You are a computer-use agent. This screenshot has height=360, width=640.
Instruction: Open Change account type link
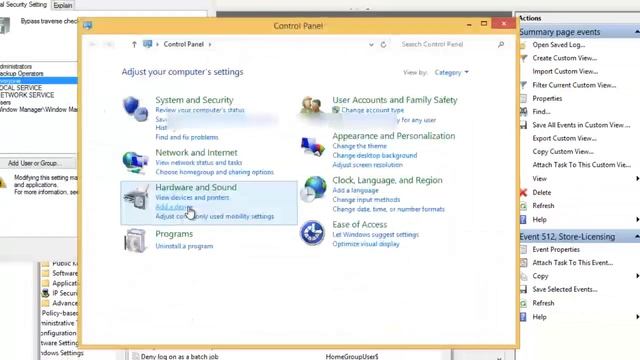tap(372, 110)
